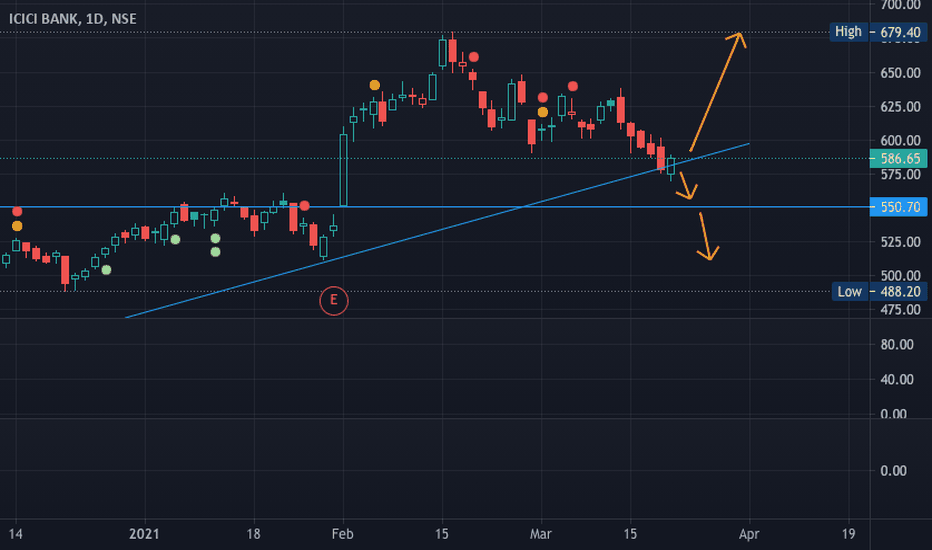Image resolution: width=932 pixels, height=550 pixels.
Task: Click the 18 date label on the time axis
Action: tap(253, 534)
